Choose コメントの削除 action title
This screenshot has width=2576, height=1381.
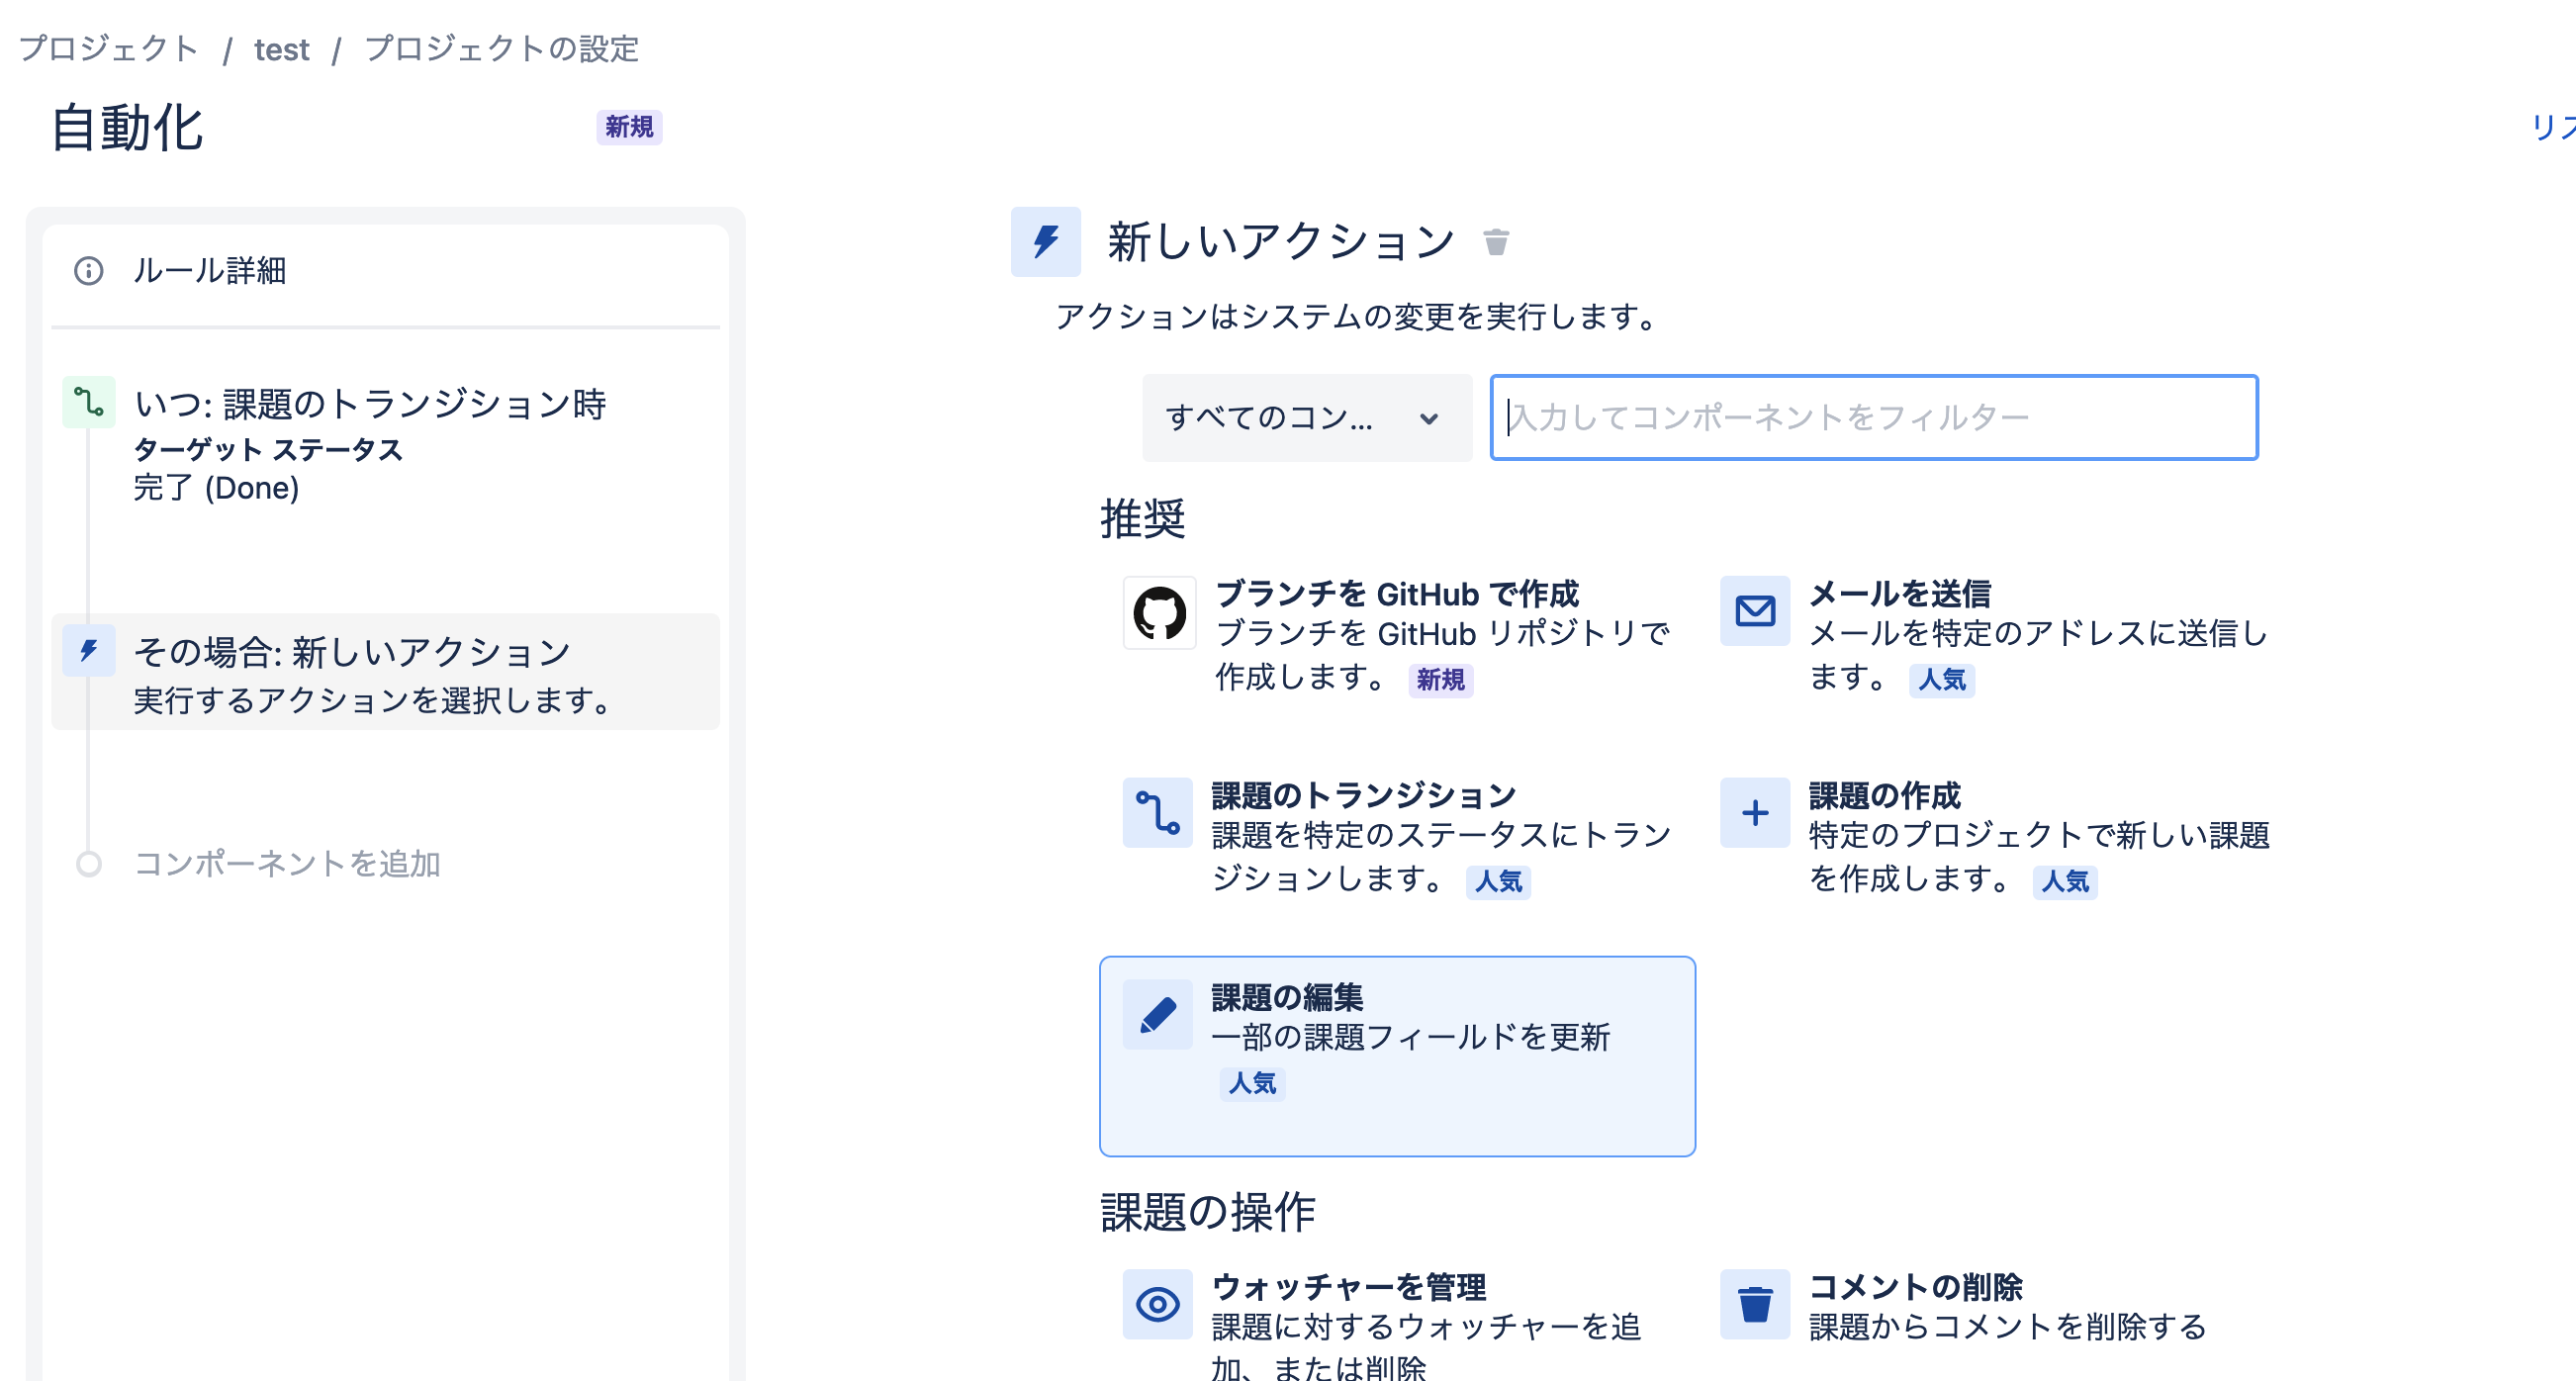(1915, 1287)
